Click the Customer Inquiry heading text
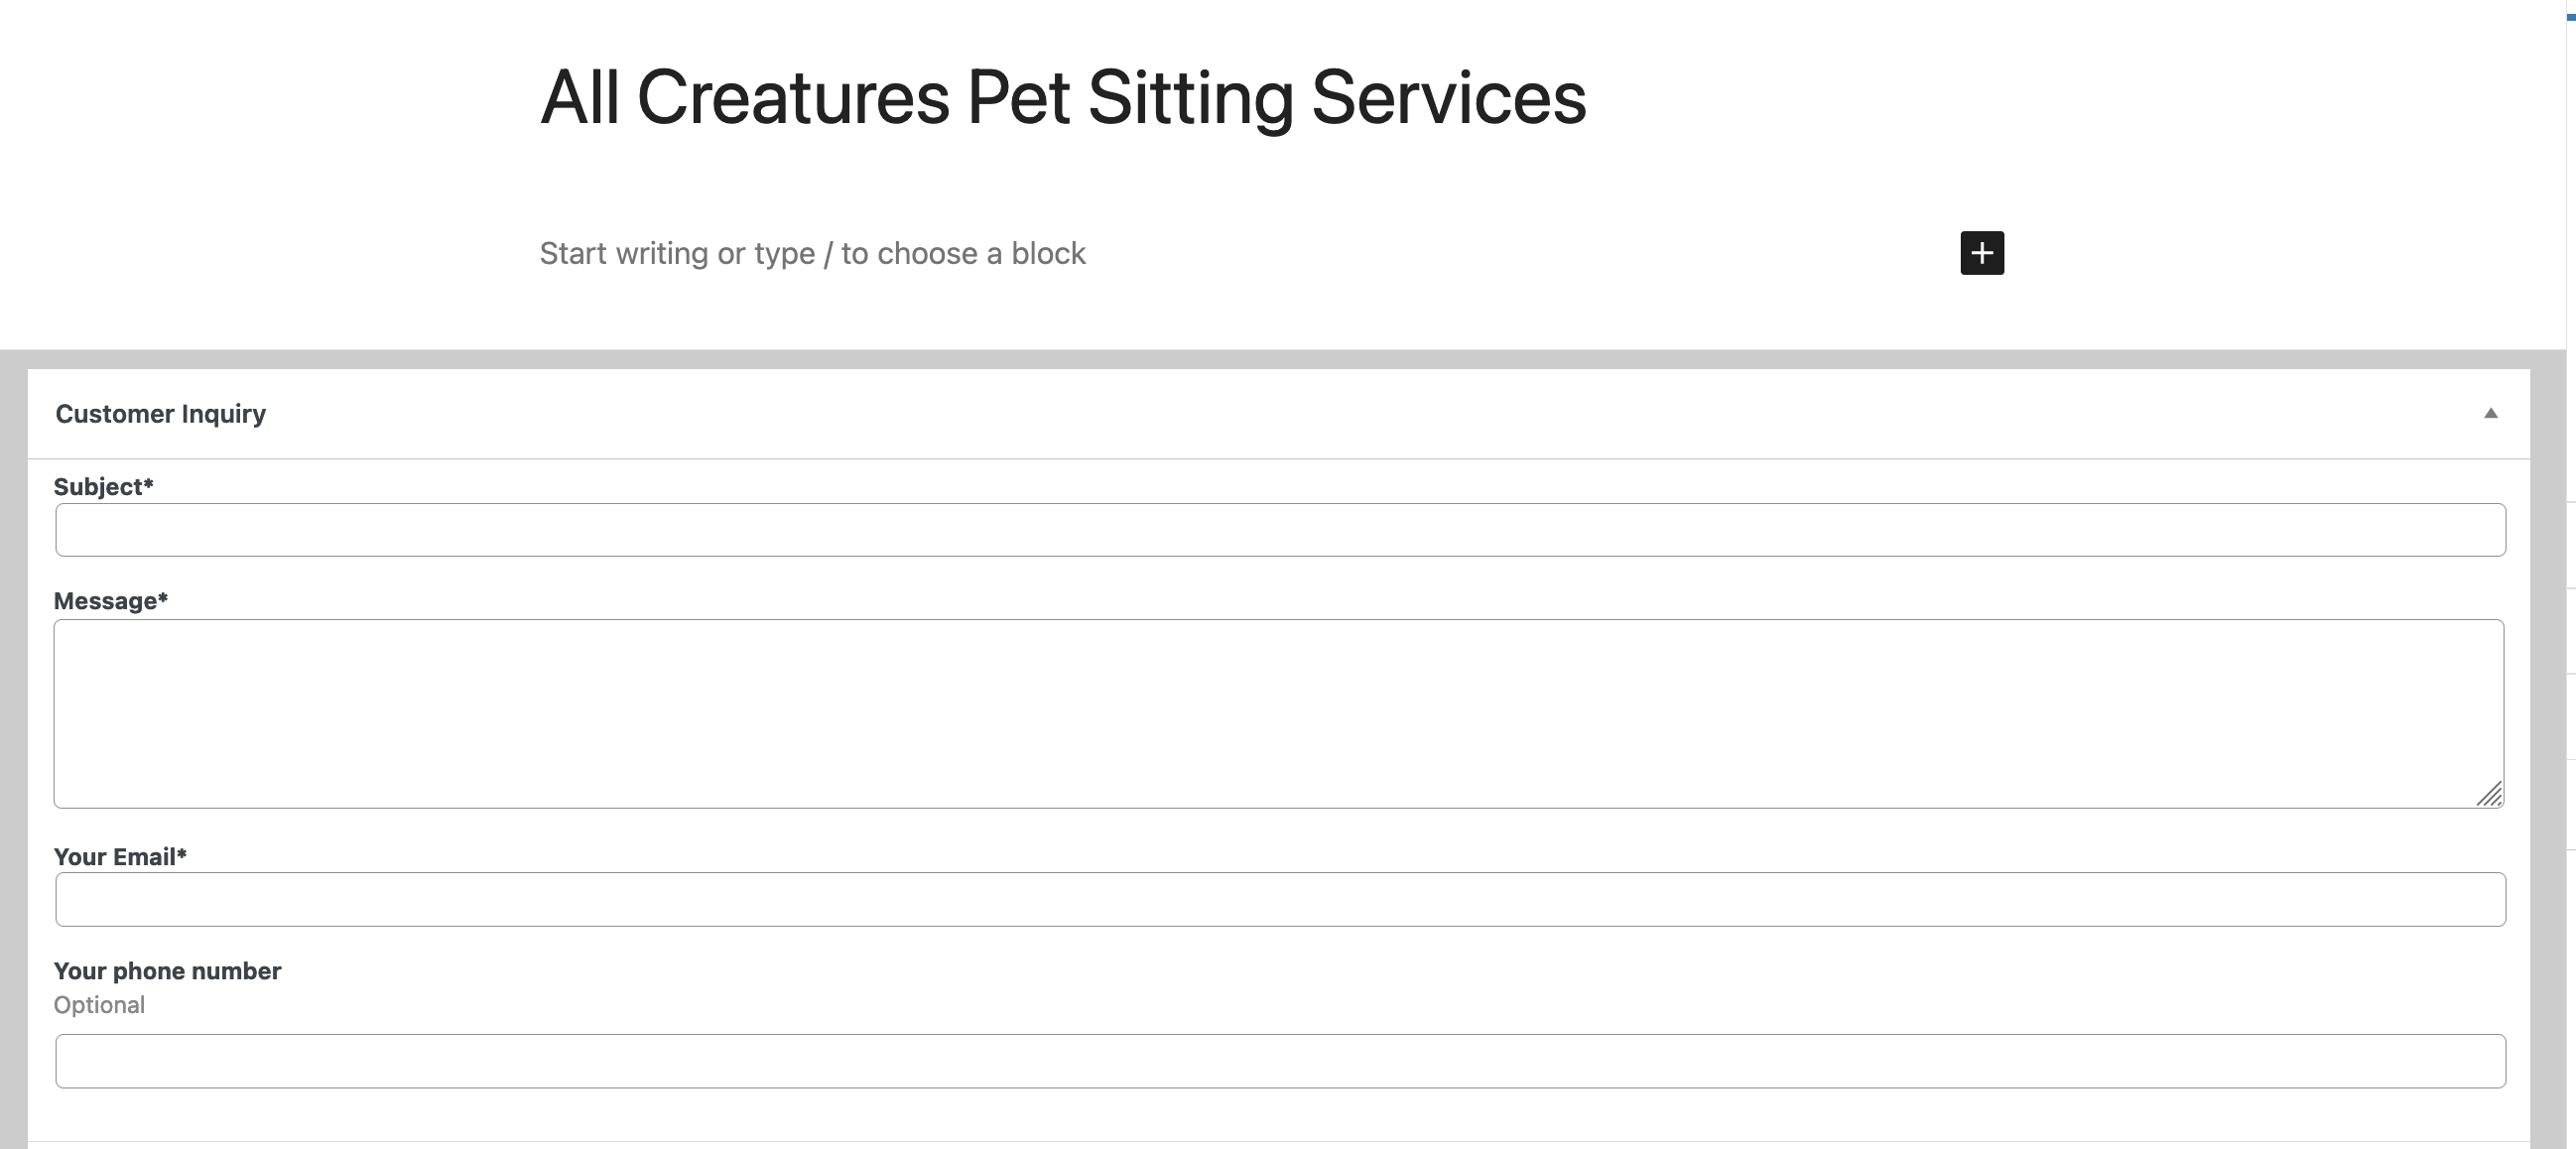Viewport: 2576px width, 1149px height. [x=160, y=414]
